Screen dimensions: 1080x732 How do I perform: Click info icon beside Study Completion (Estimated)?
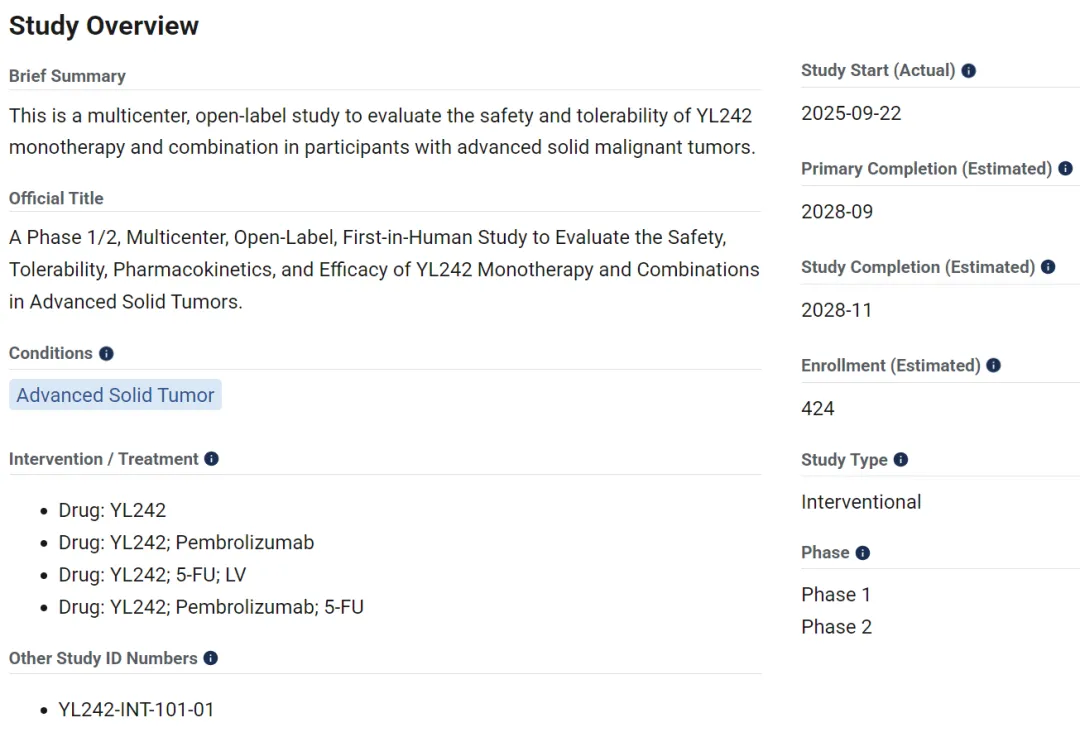click(1048, 267)
